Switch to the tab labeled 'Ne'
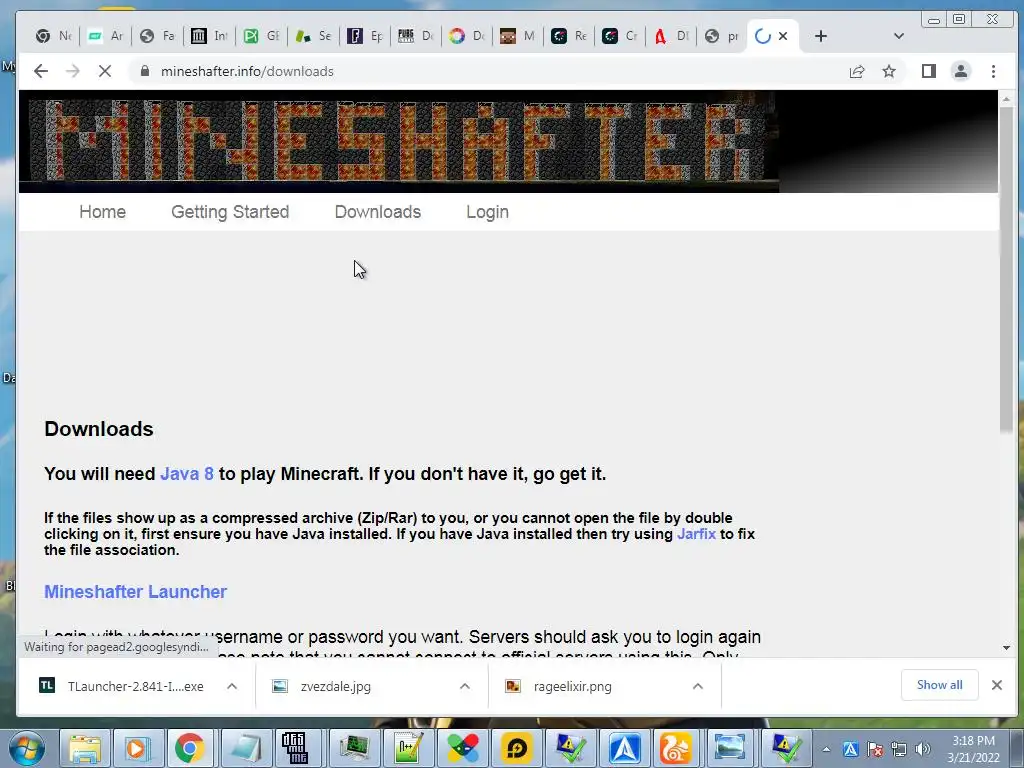 click(54, 36)
